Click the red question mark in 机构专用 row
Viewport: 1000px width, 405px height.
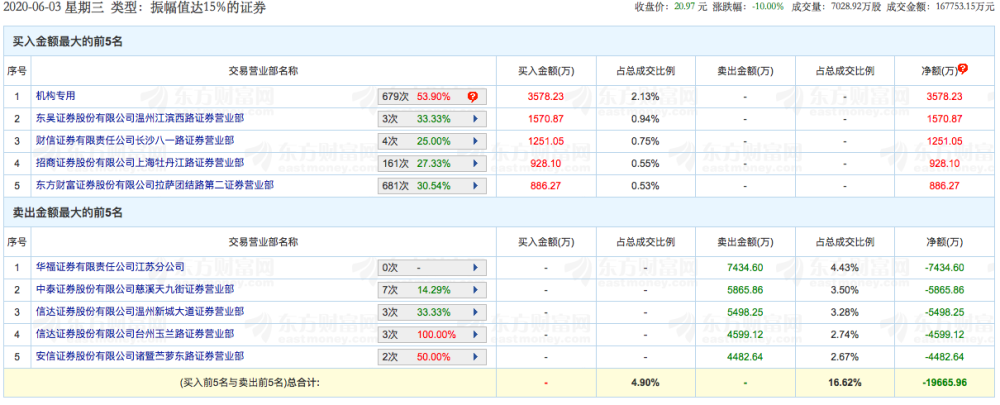coord(473,97)
